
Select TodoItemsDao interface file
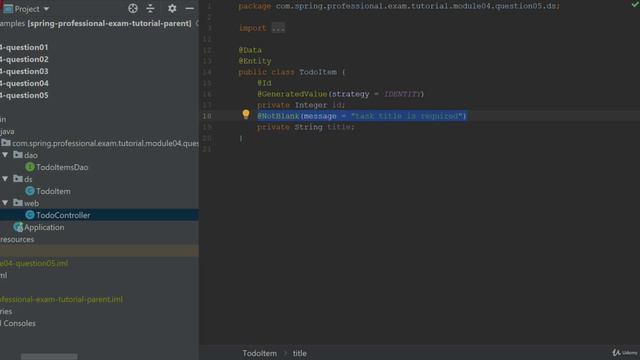[x=62, y=167]
